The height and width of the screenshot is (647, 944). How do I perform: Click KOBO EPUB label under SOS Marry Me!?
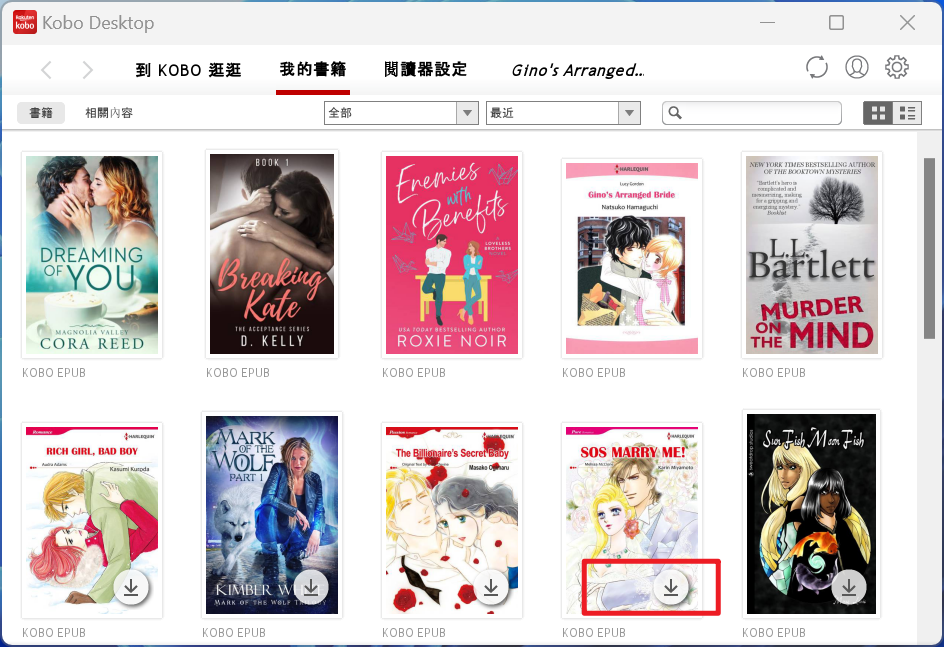point(594,633)
